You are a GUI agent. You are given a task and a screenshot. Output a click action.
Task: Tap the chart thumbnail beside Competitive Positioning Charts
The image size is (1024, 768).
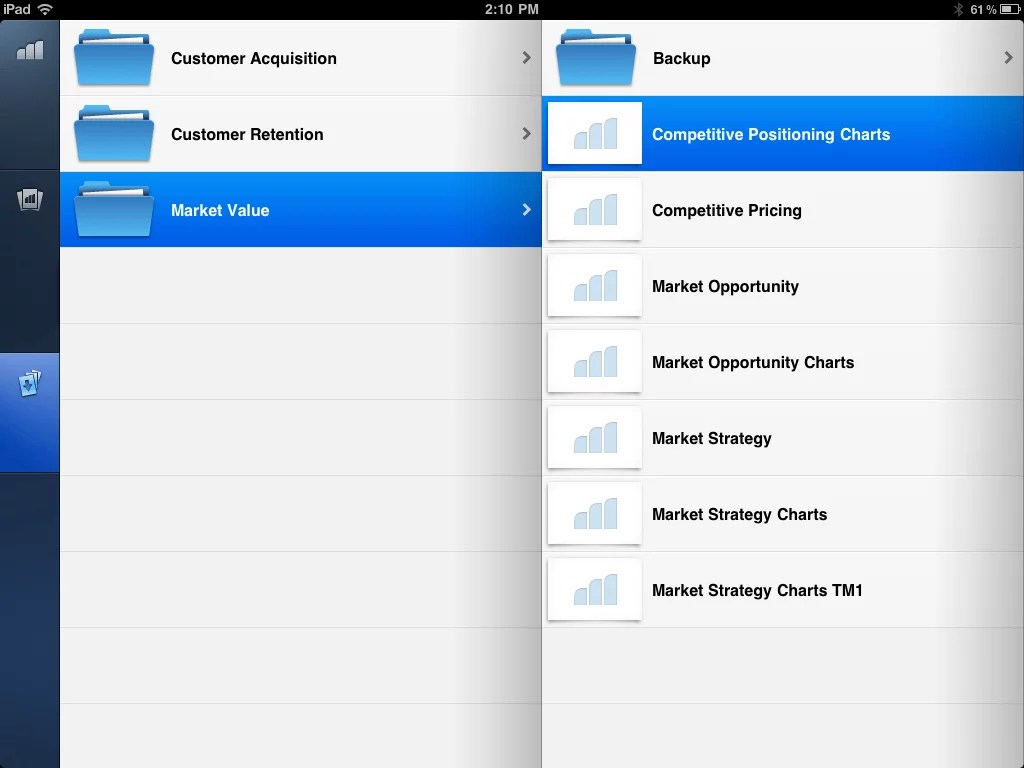pyautogui.click(x=594, y=134)
